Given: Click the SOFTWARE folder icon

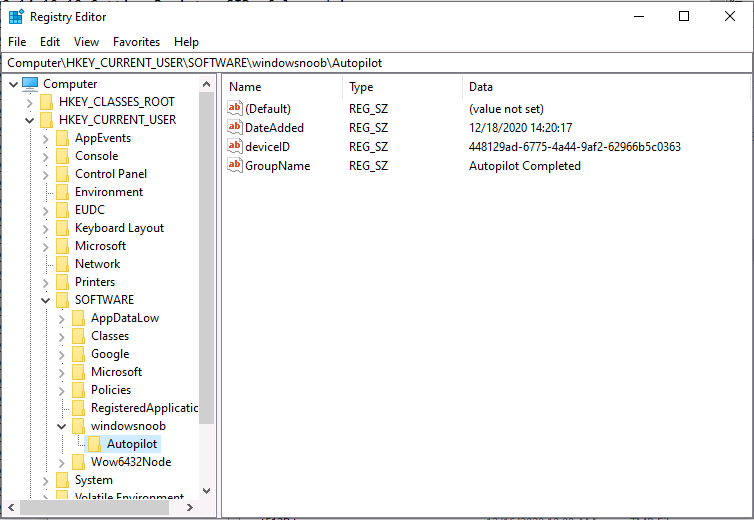Looking at the screenshot, I should click(x=63, y=300).
